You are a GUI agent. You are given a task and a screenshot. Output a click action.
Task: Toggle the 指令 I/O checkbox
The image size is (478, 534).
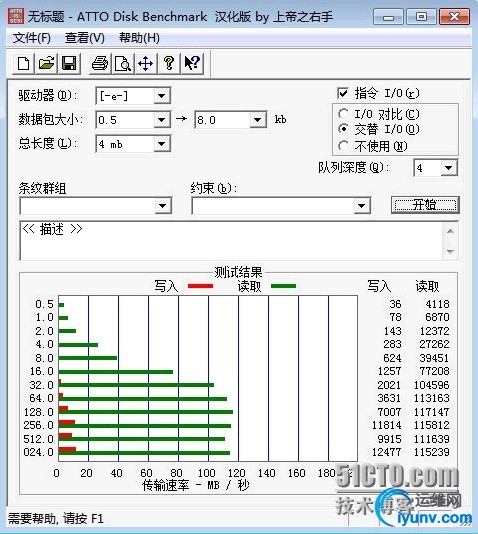(x=343, y=93)
